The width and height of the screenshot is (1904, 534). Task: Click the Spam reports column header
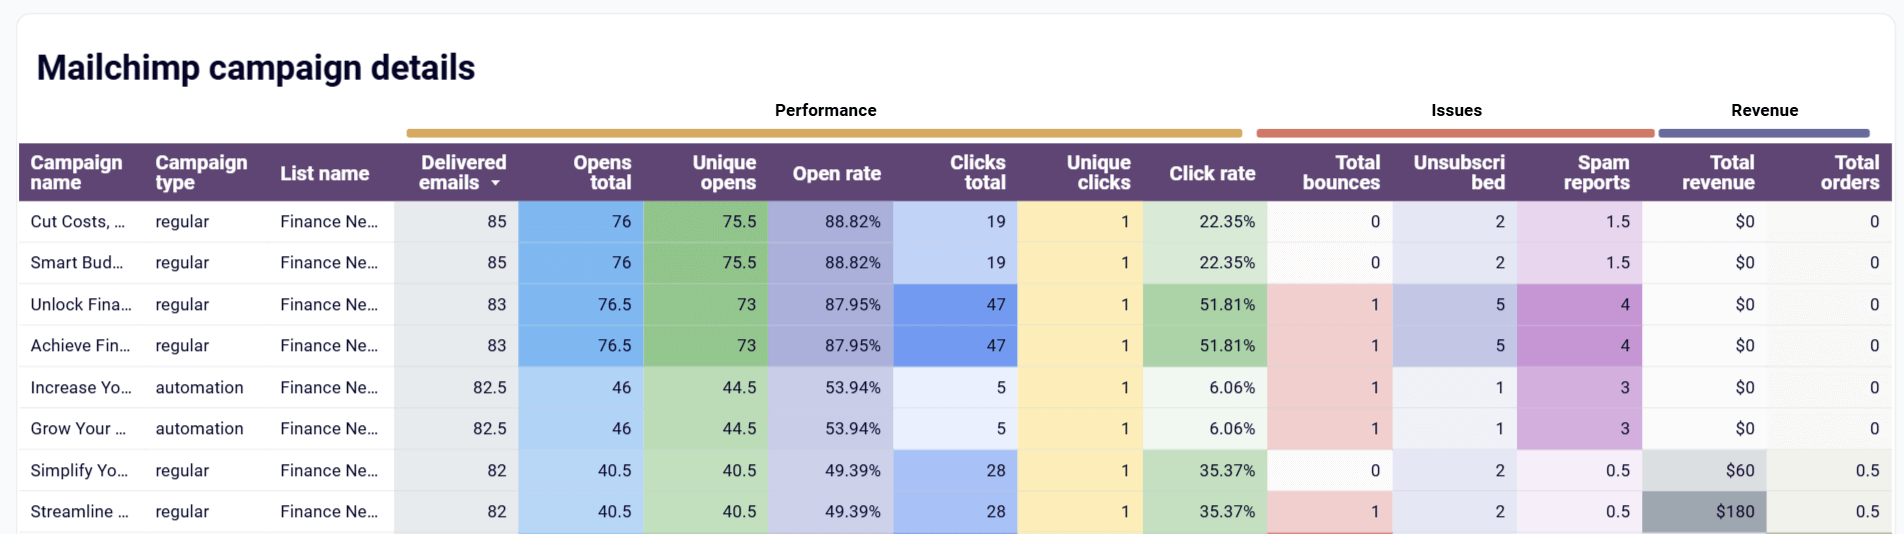[1596, 172]
